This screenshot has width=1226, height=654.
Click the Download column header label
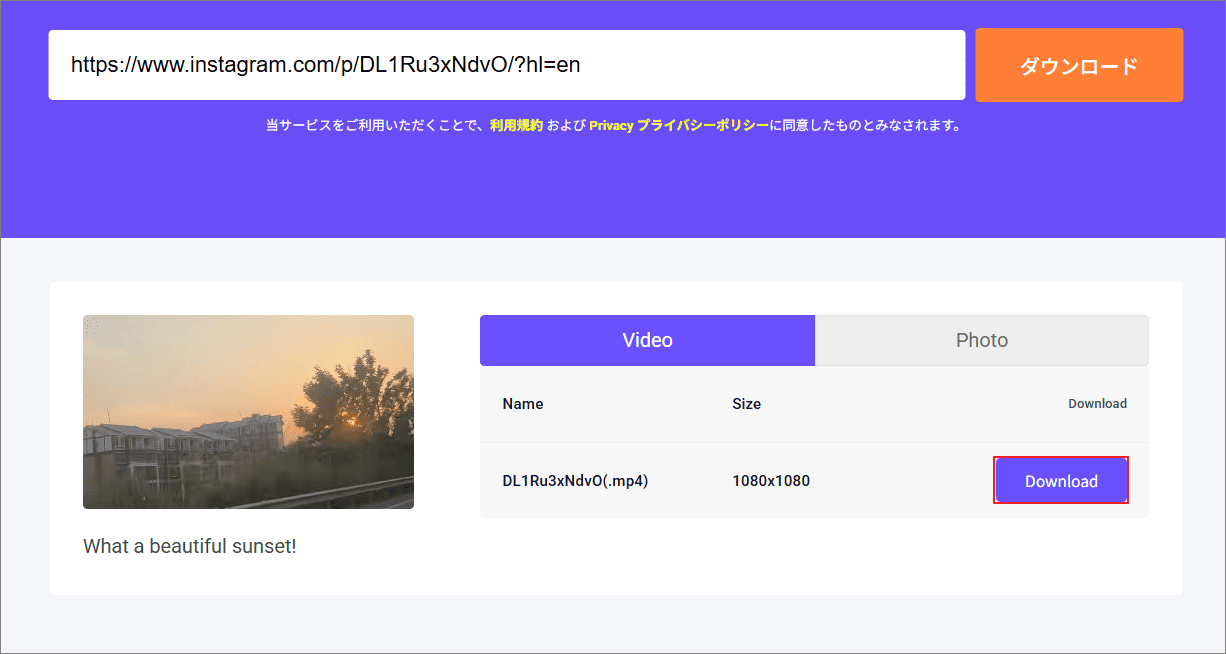pos(1097,403)
